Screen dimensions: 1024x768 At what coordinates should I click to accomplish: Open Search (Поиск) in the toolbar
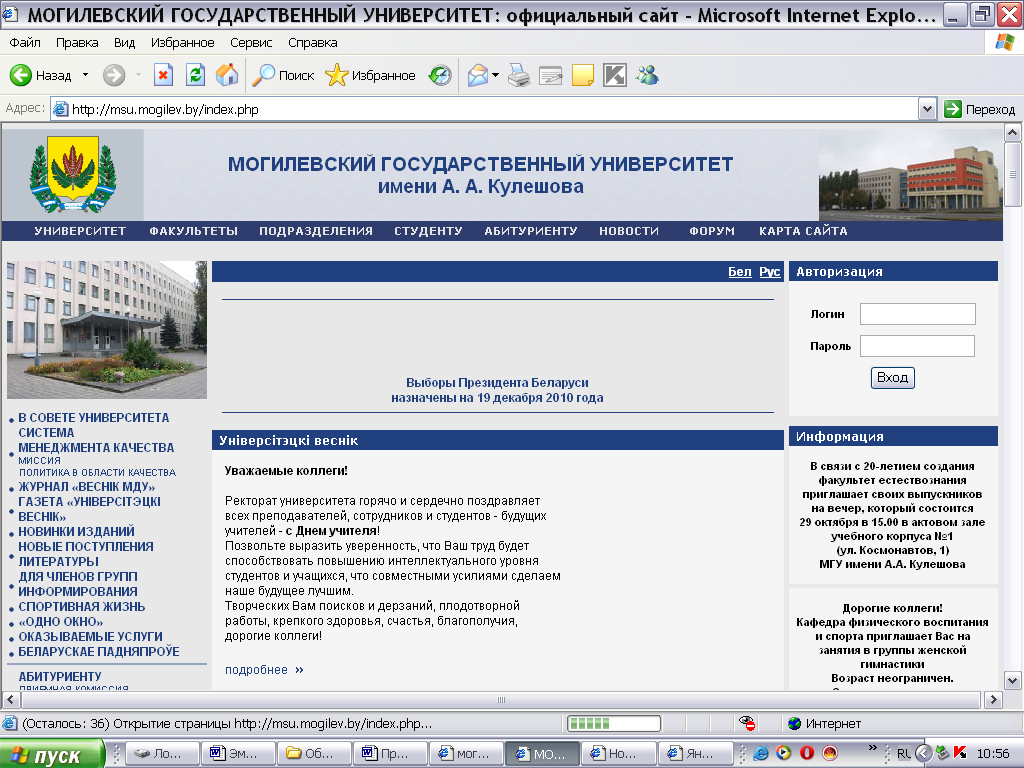pyautogui.click(x=283, y=75)
